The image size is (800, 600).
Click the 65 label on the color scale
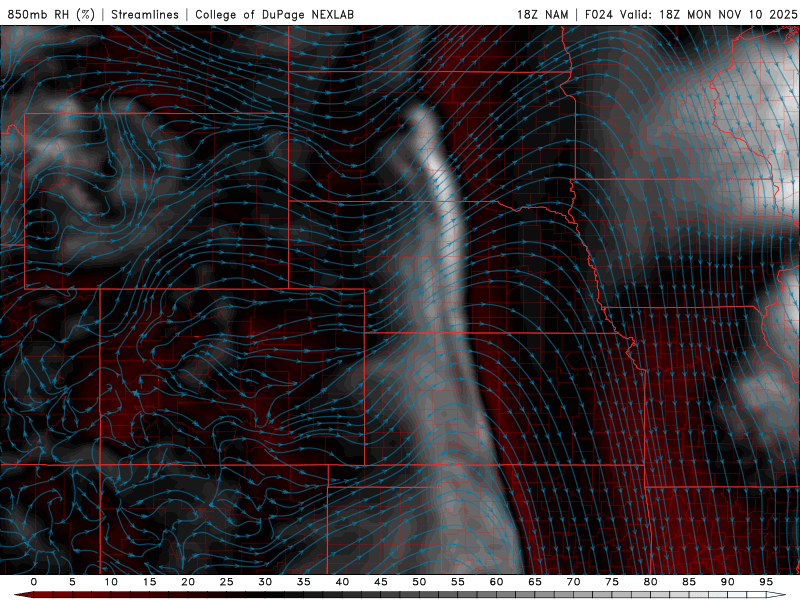pyautogui.click(x=535, y=582)
